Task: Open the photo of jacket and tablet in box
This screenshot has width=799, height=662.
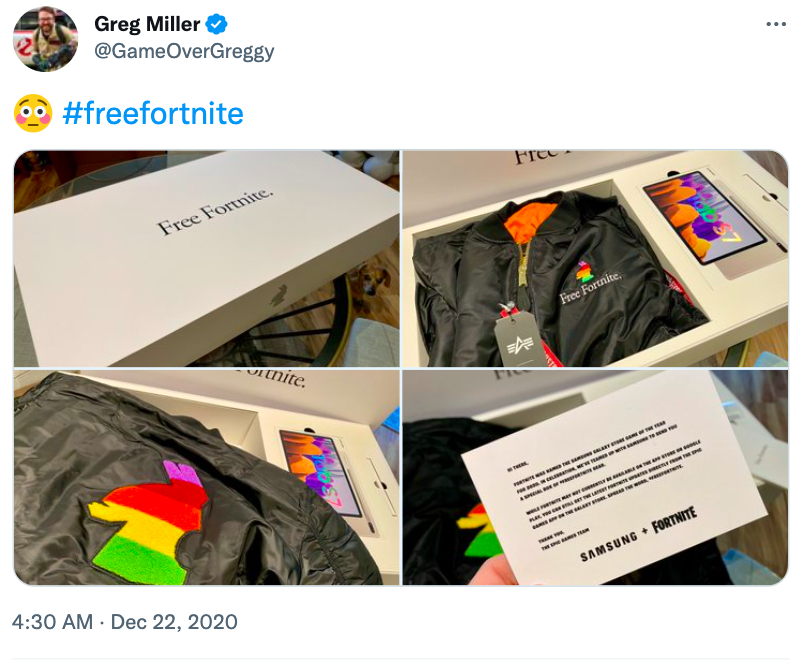Action: coord(595,258)
